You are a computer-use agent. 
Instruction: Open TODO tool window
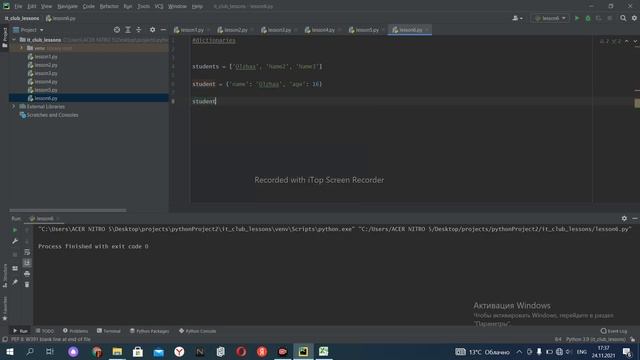coord(45,331)
